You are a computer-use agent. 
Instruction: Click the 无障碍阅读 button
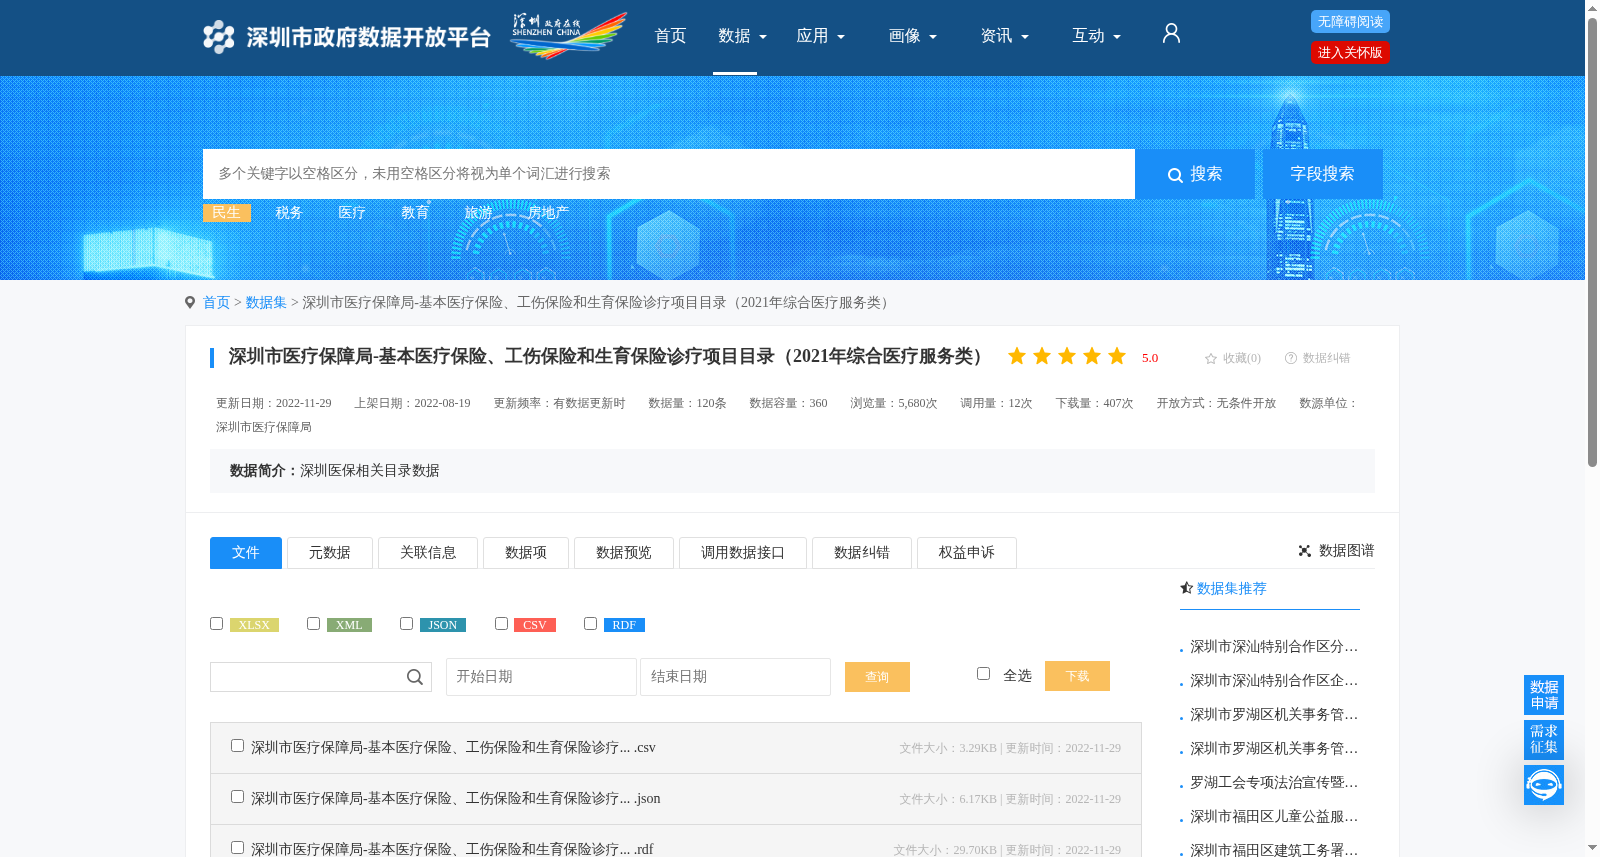pyautogui.click(x=1350, y=22)
